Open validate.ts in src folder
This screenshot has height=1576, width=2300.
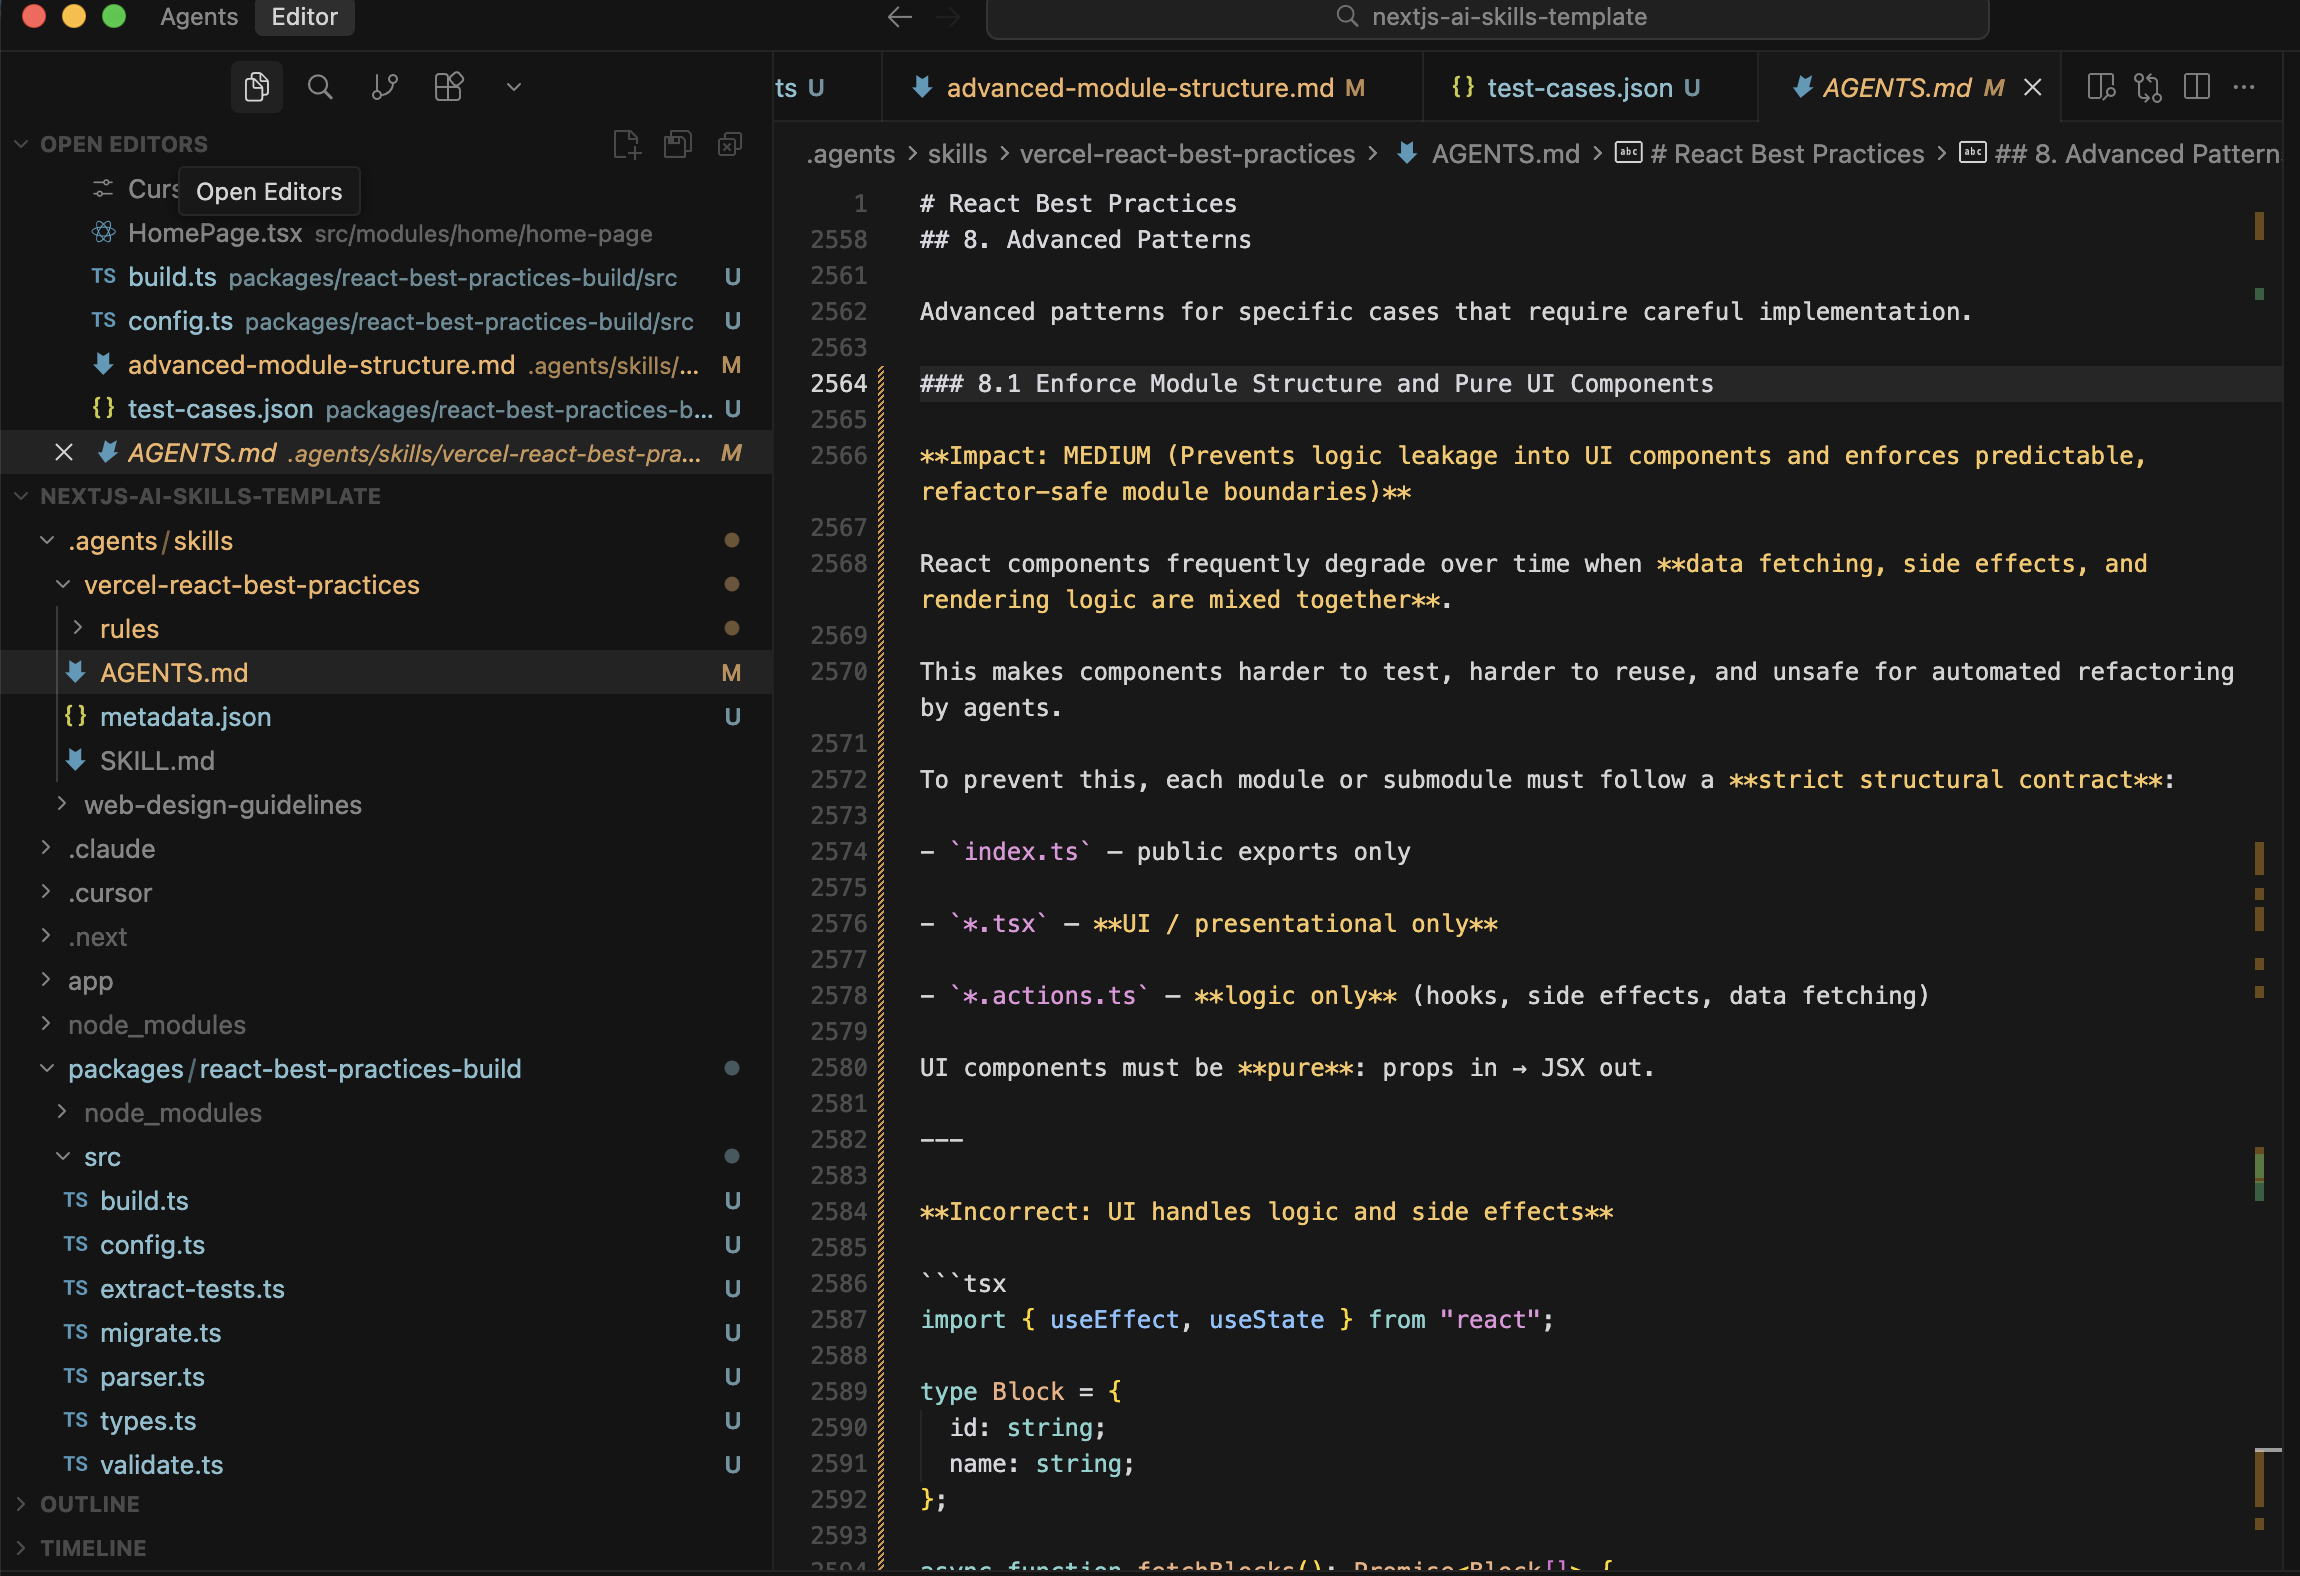click(386, 1465)
